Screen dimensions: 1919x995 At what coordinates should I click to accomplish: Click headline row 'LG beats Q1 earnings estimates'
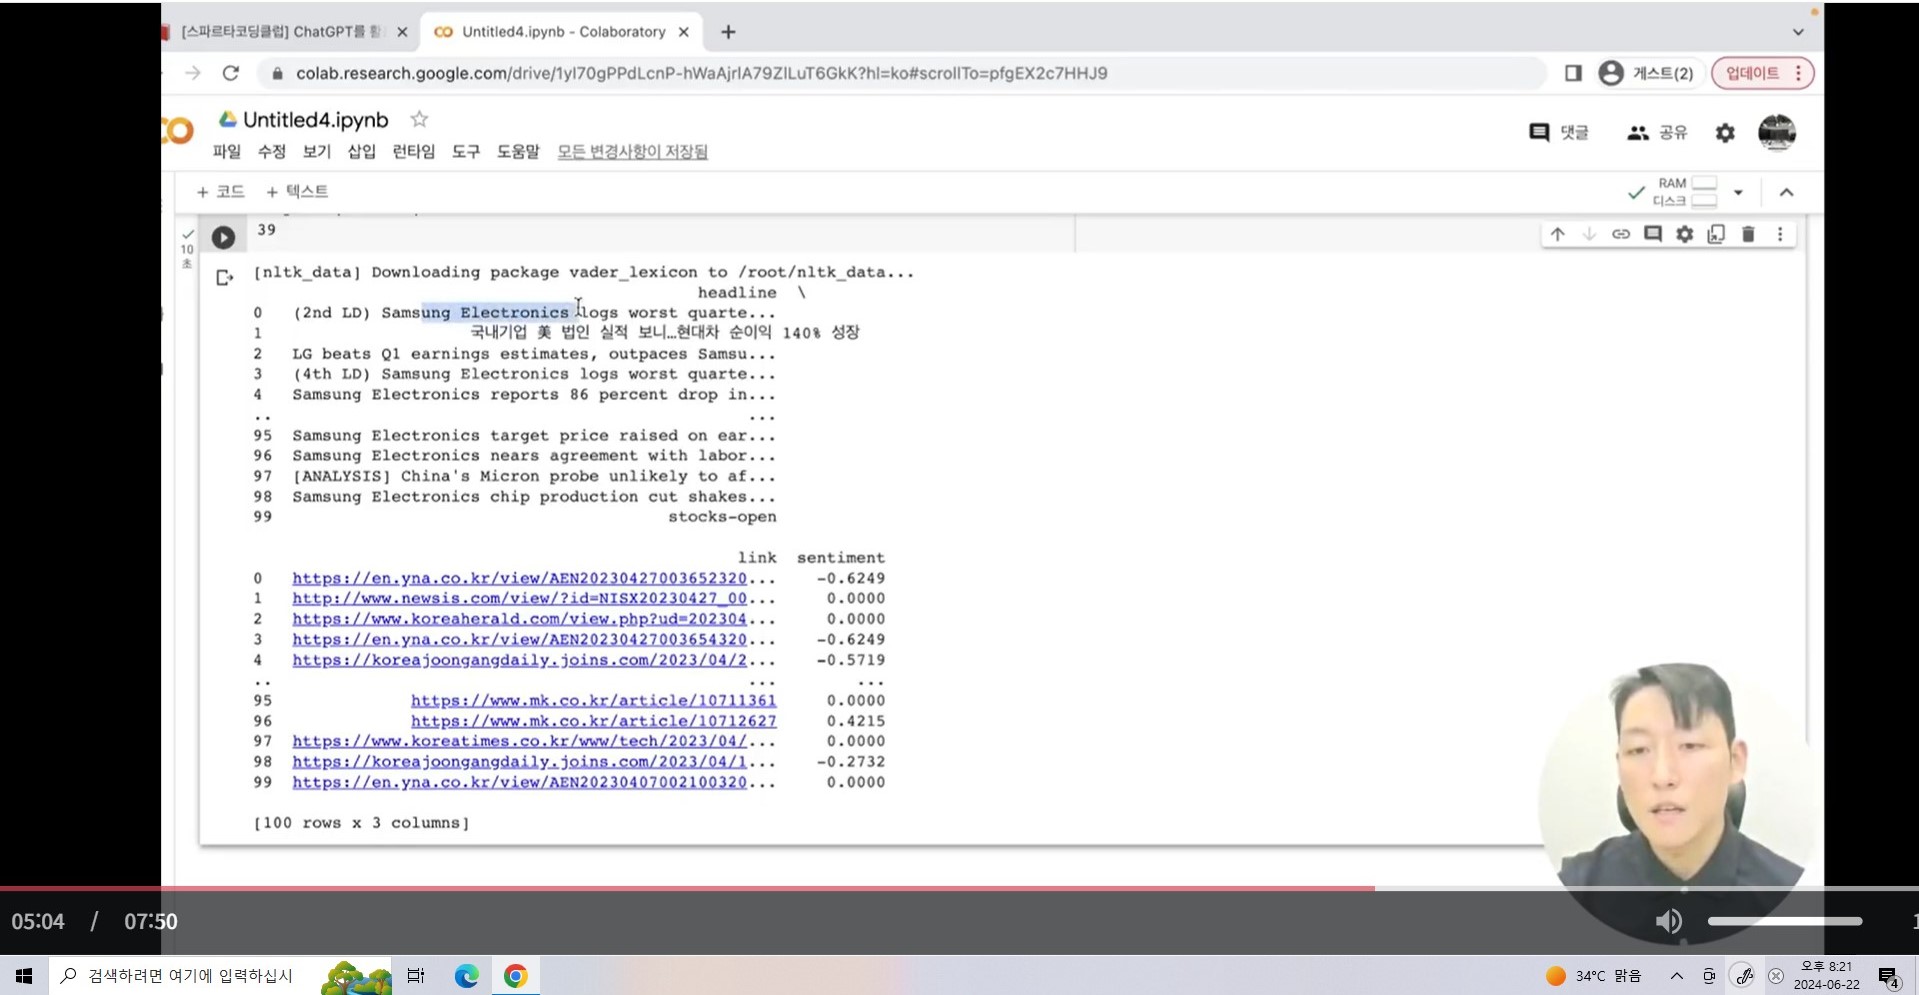[533, 354]
